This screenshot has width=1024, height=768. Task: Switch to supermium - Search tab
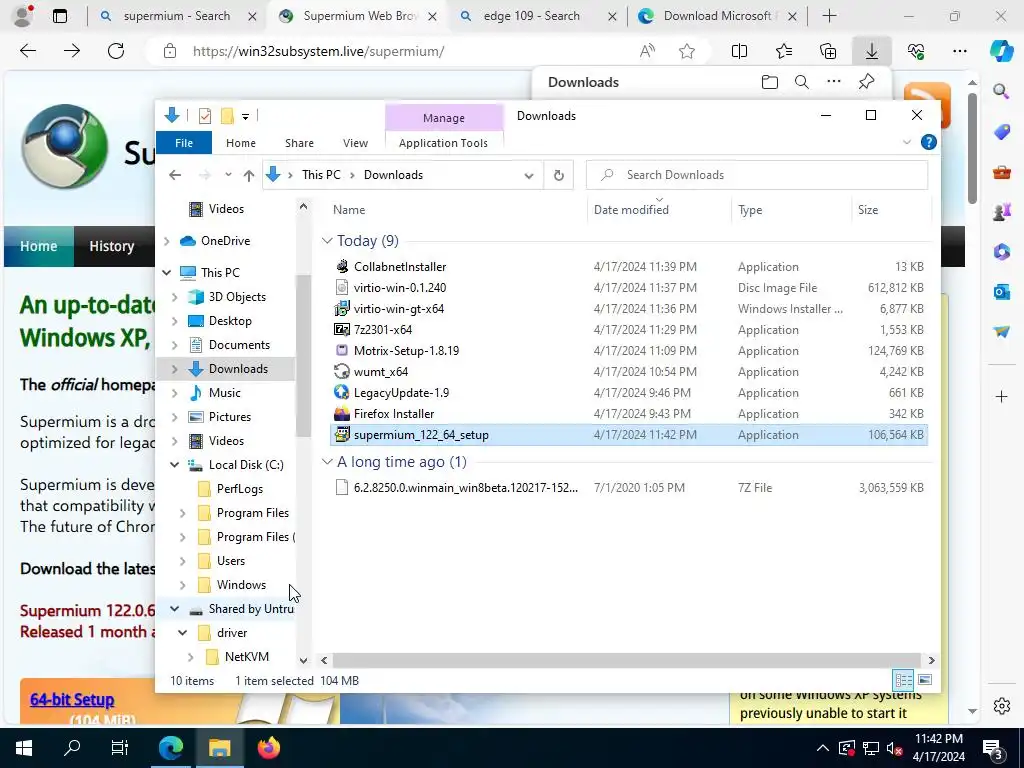[177, 16]
